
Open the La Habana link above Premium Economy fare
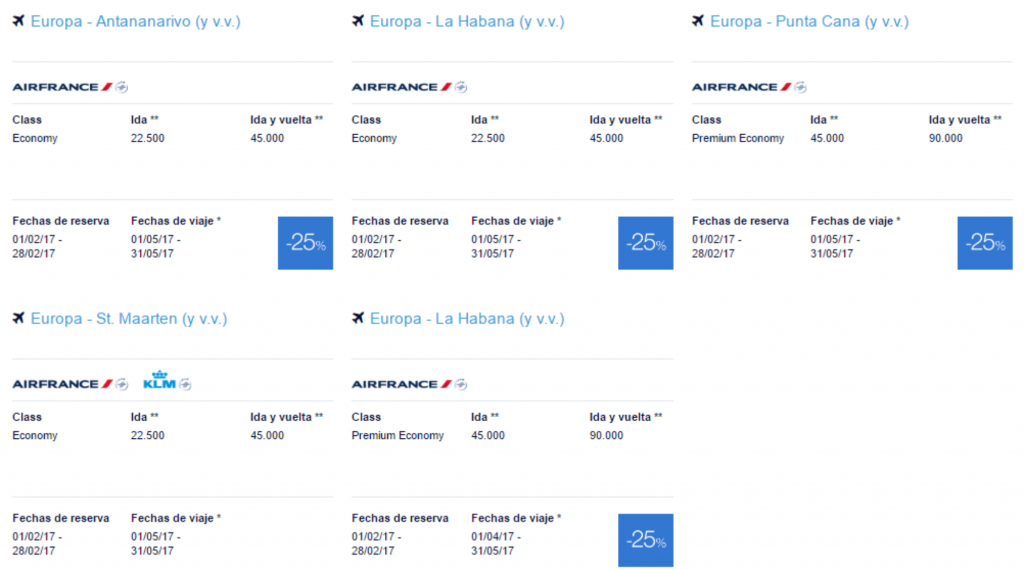[x=467, y=319]
